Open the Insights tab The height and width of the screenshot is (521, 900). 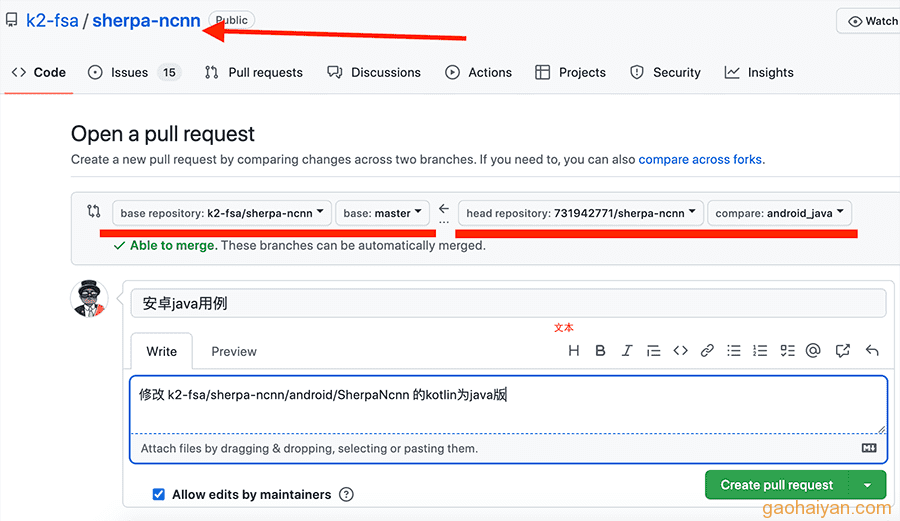[x=759, y=72]
